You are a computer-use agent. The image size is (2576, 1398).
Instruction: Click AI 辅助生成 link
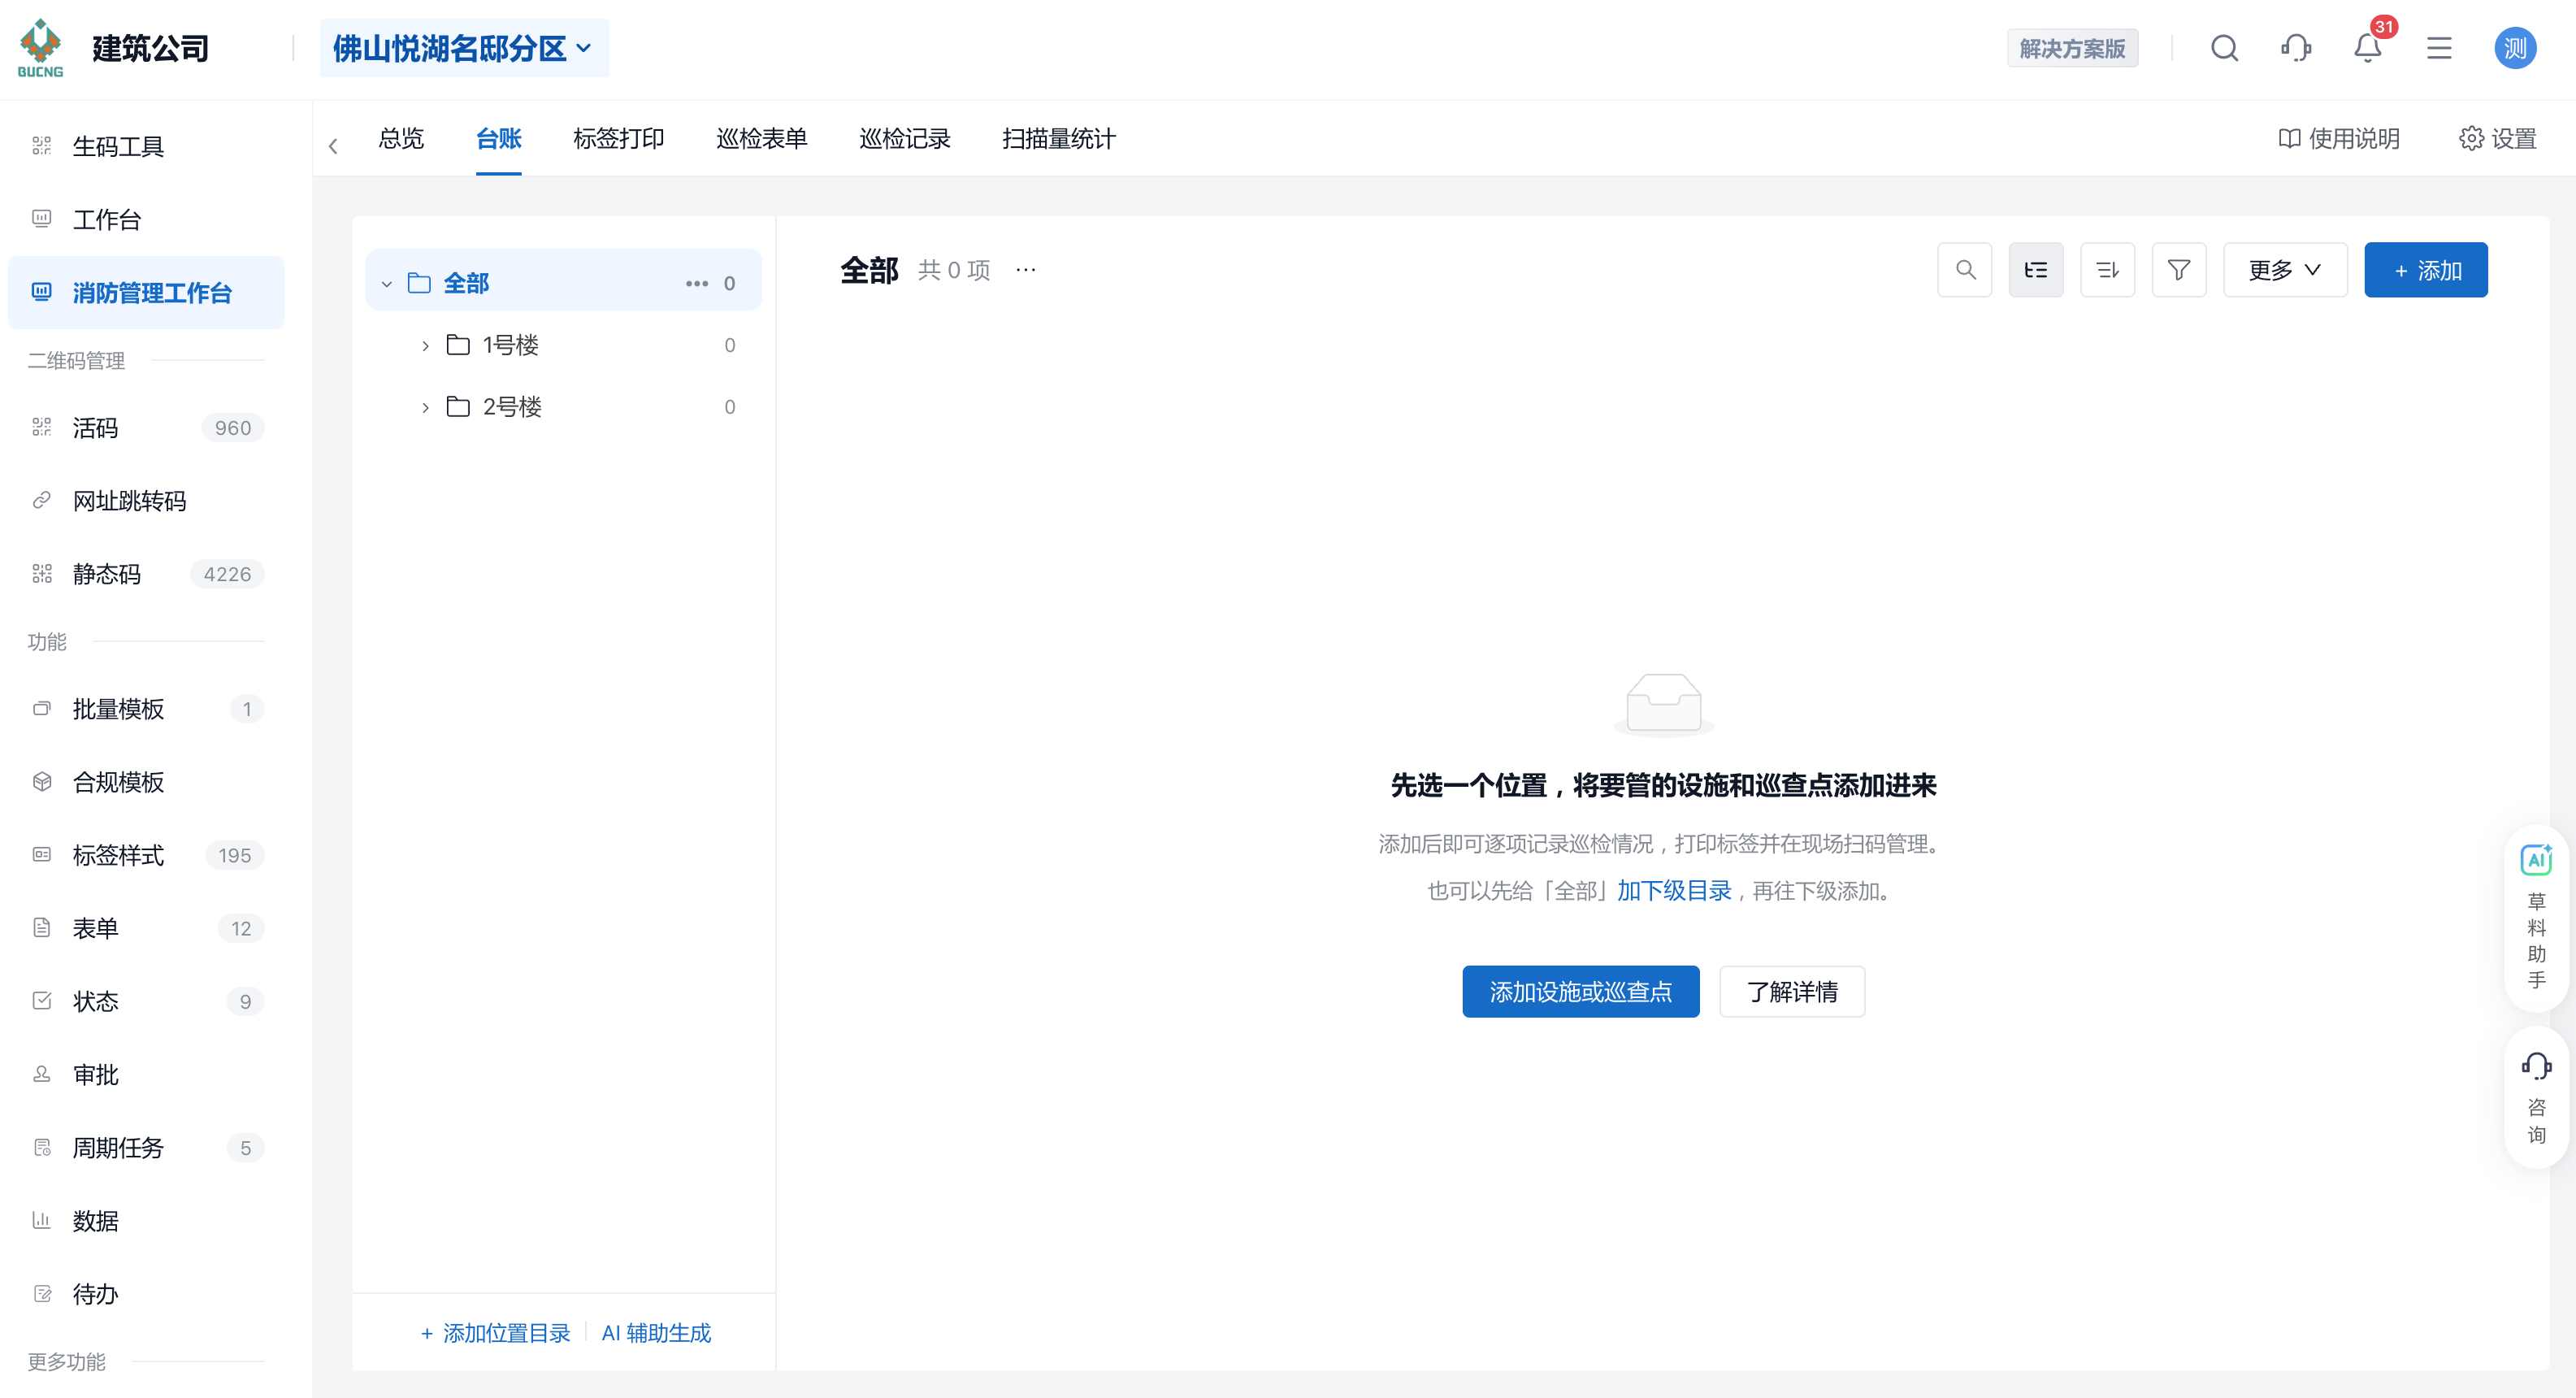click(656, 1333)
